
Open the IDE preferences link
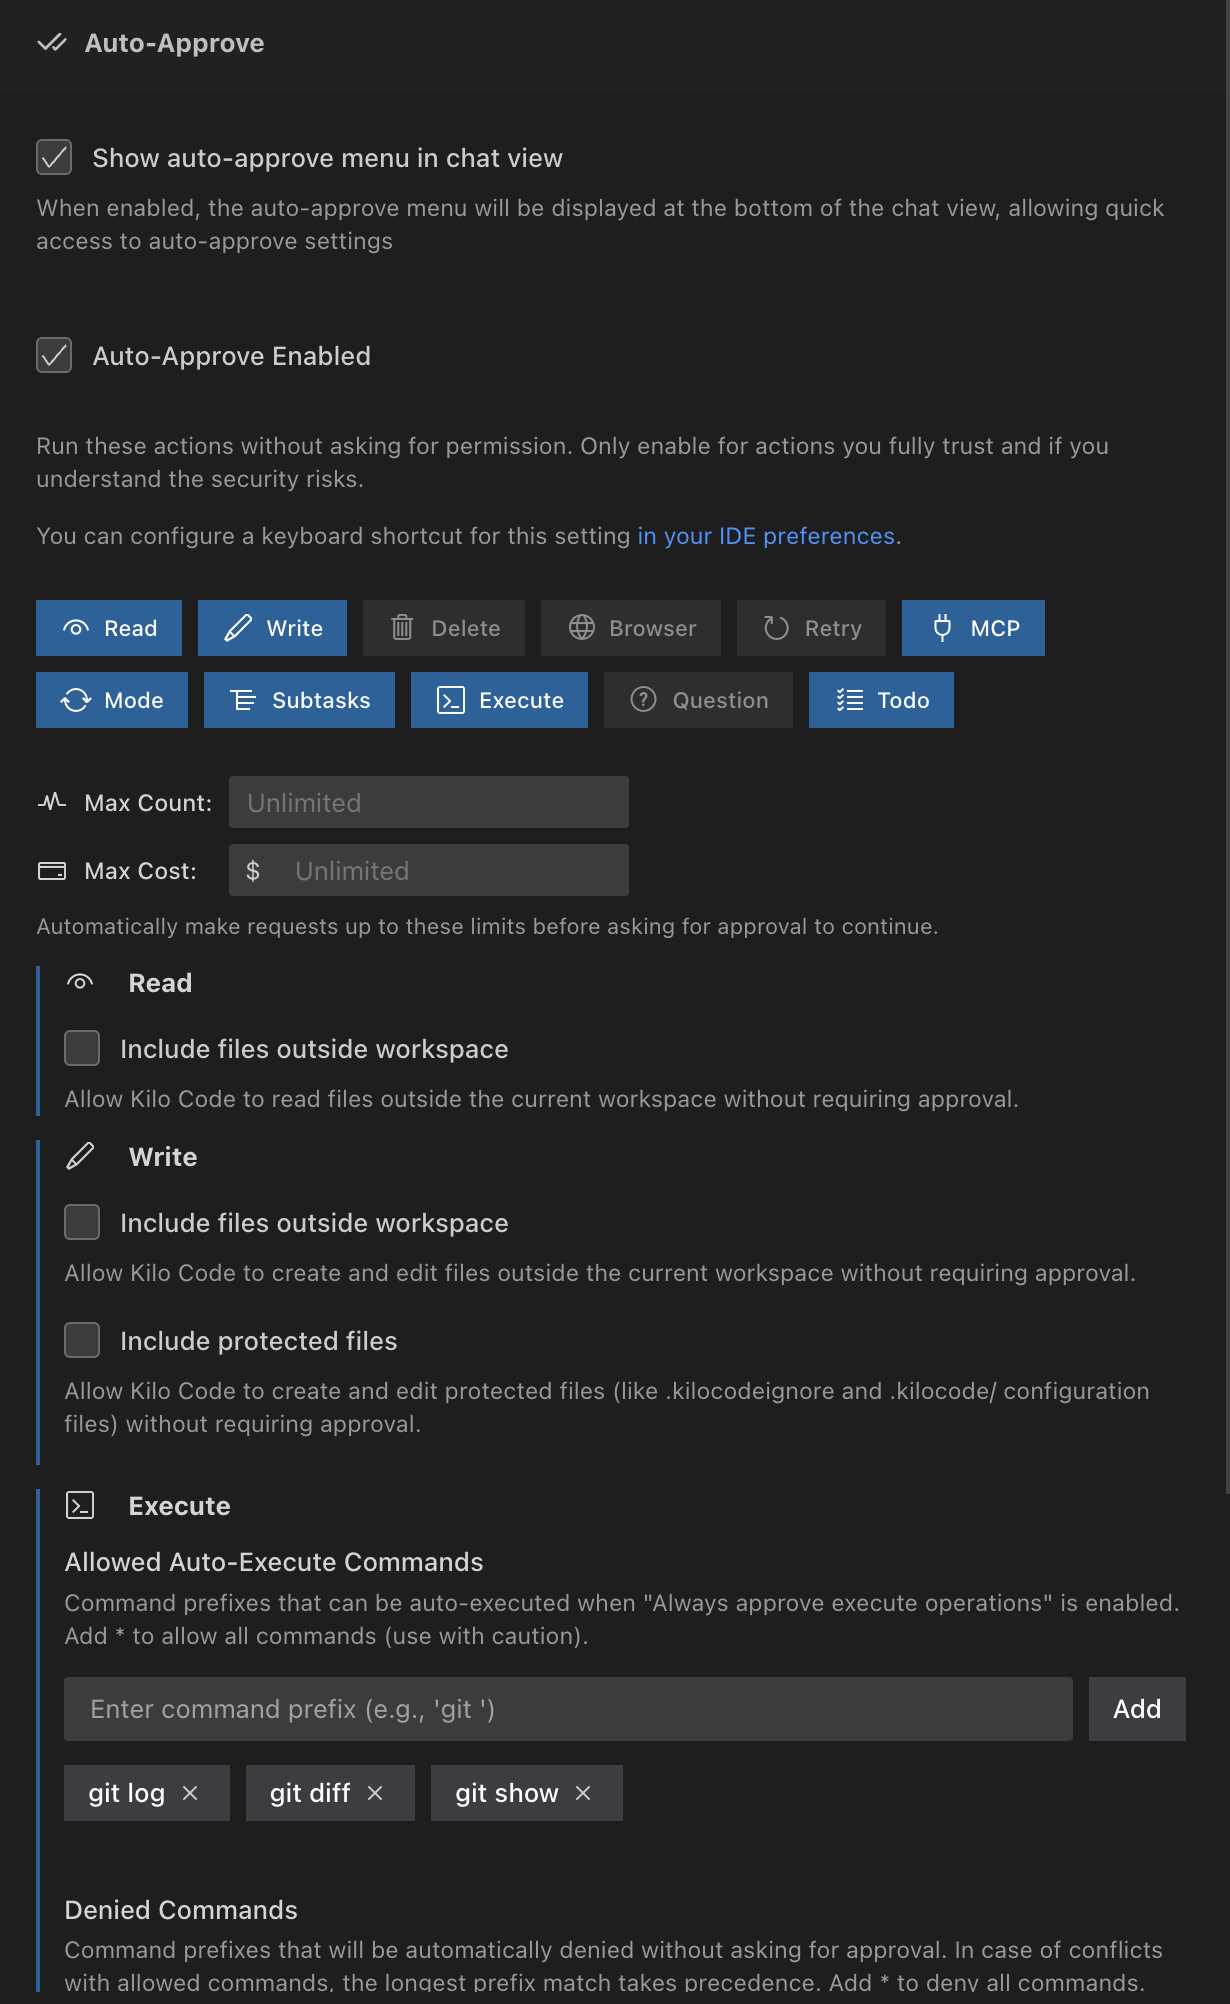point(766,536)
